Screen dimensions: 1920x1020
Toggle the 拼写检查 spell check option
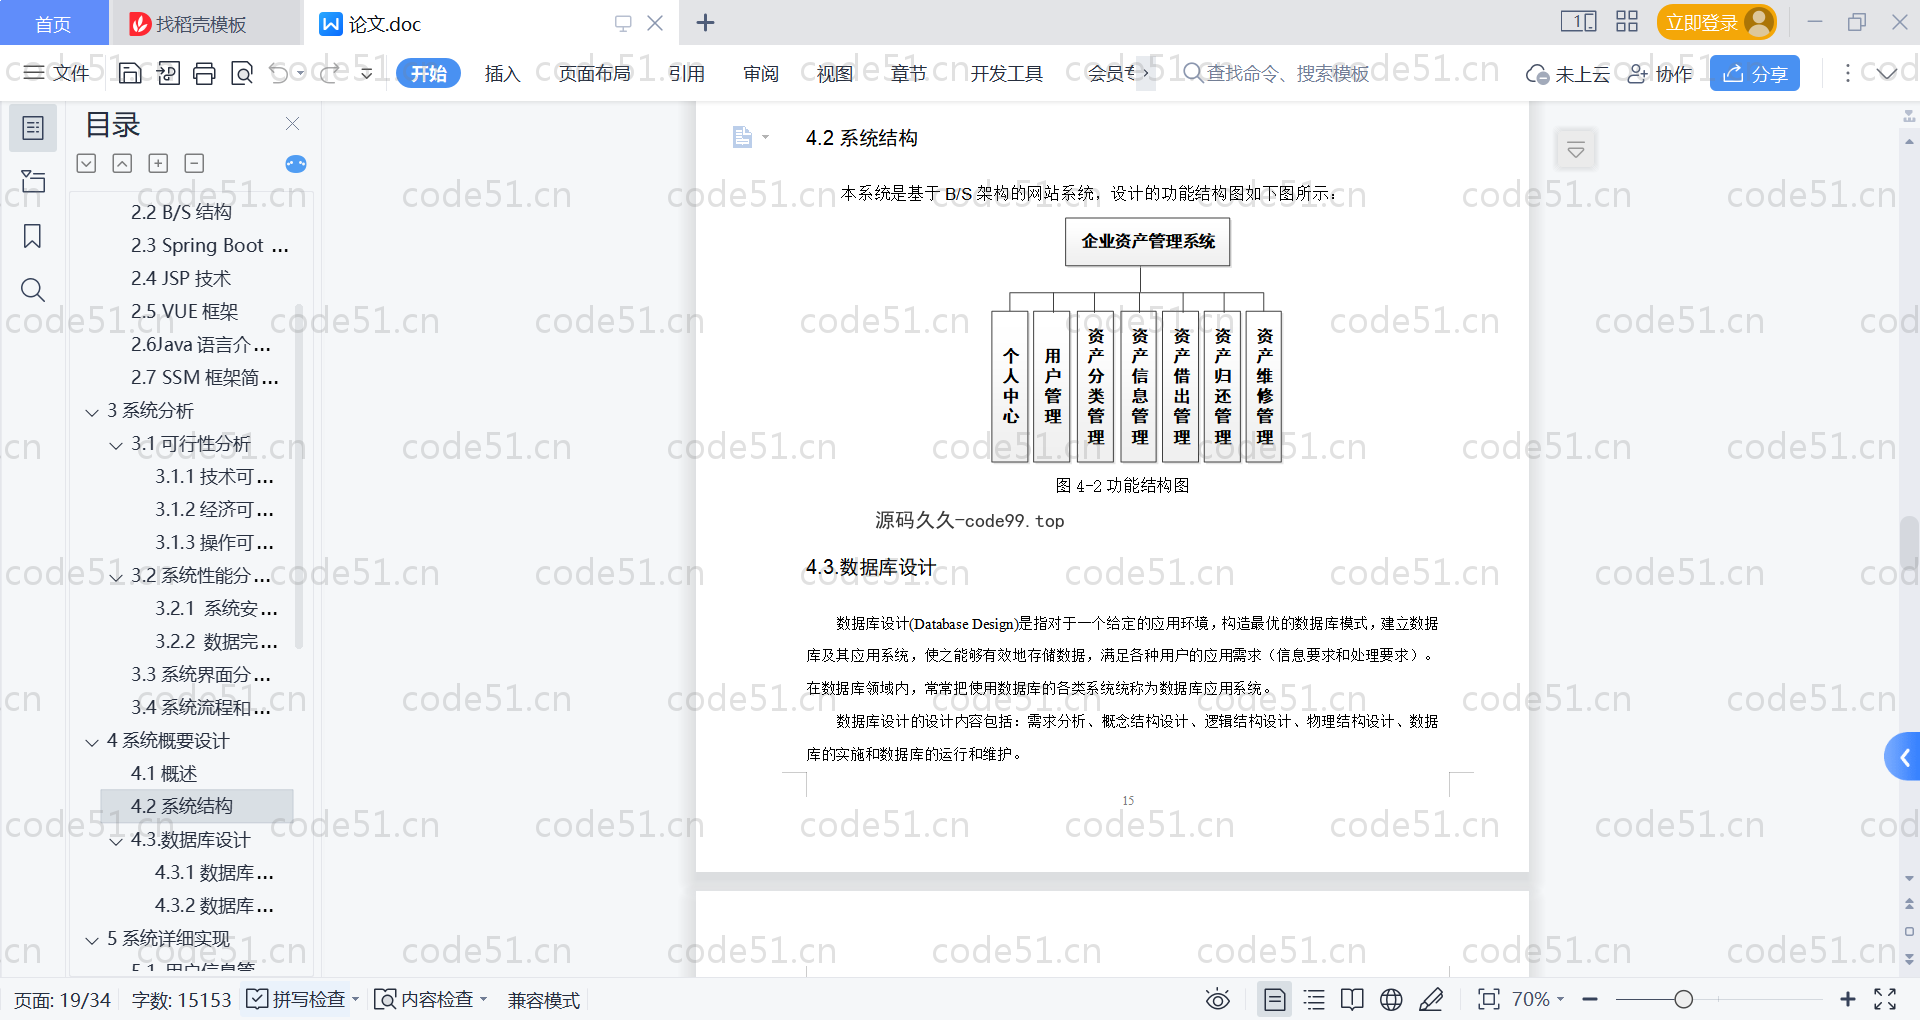click(x=298, y=999)
